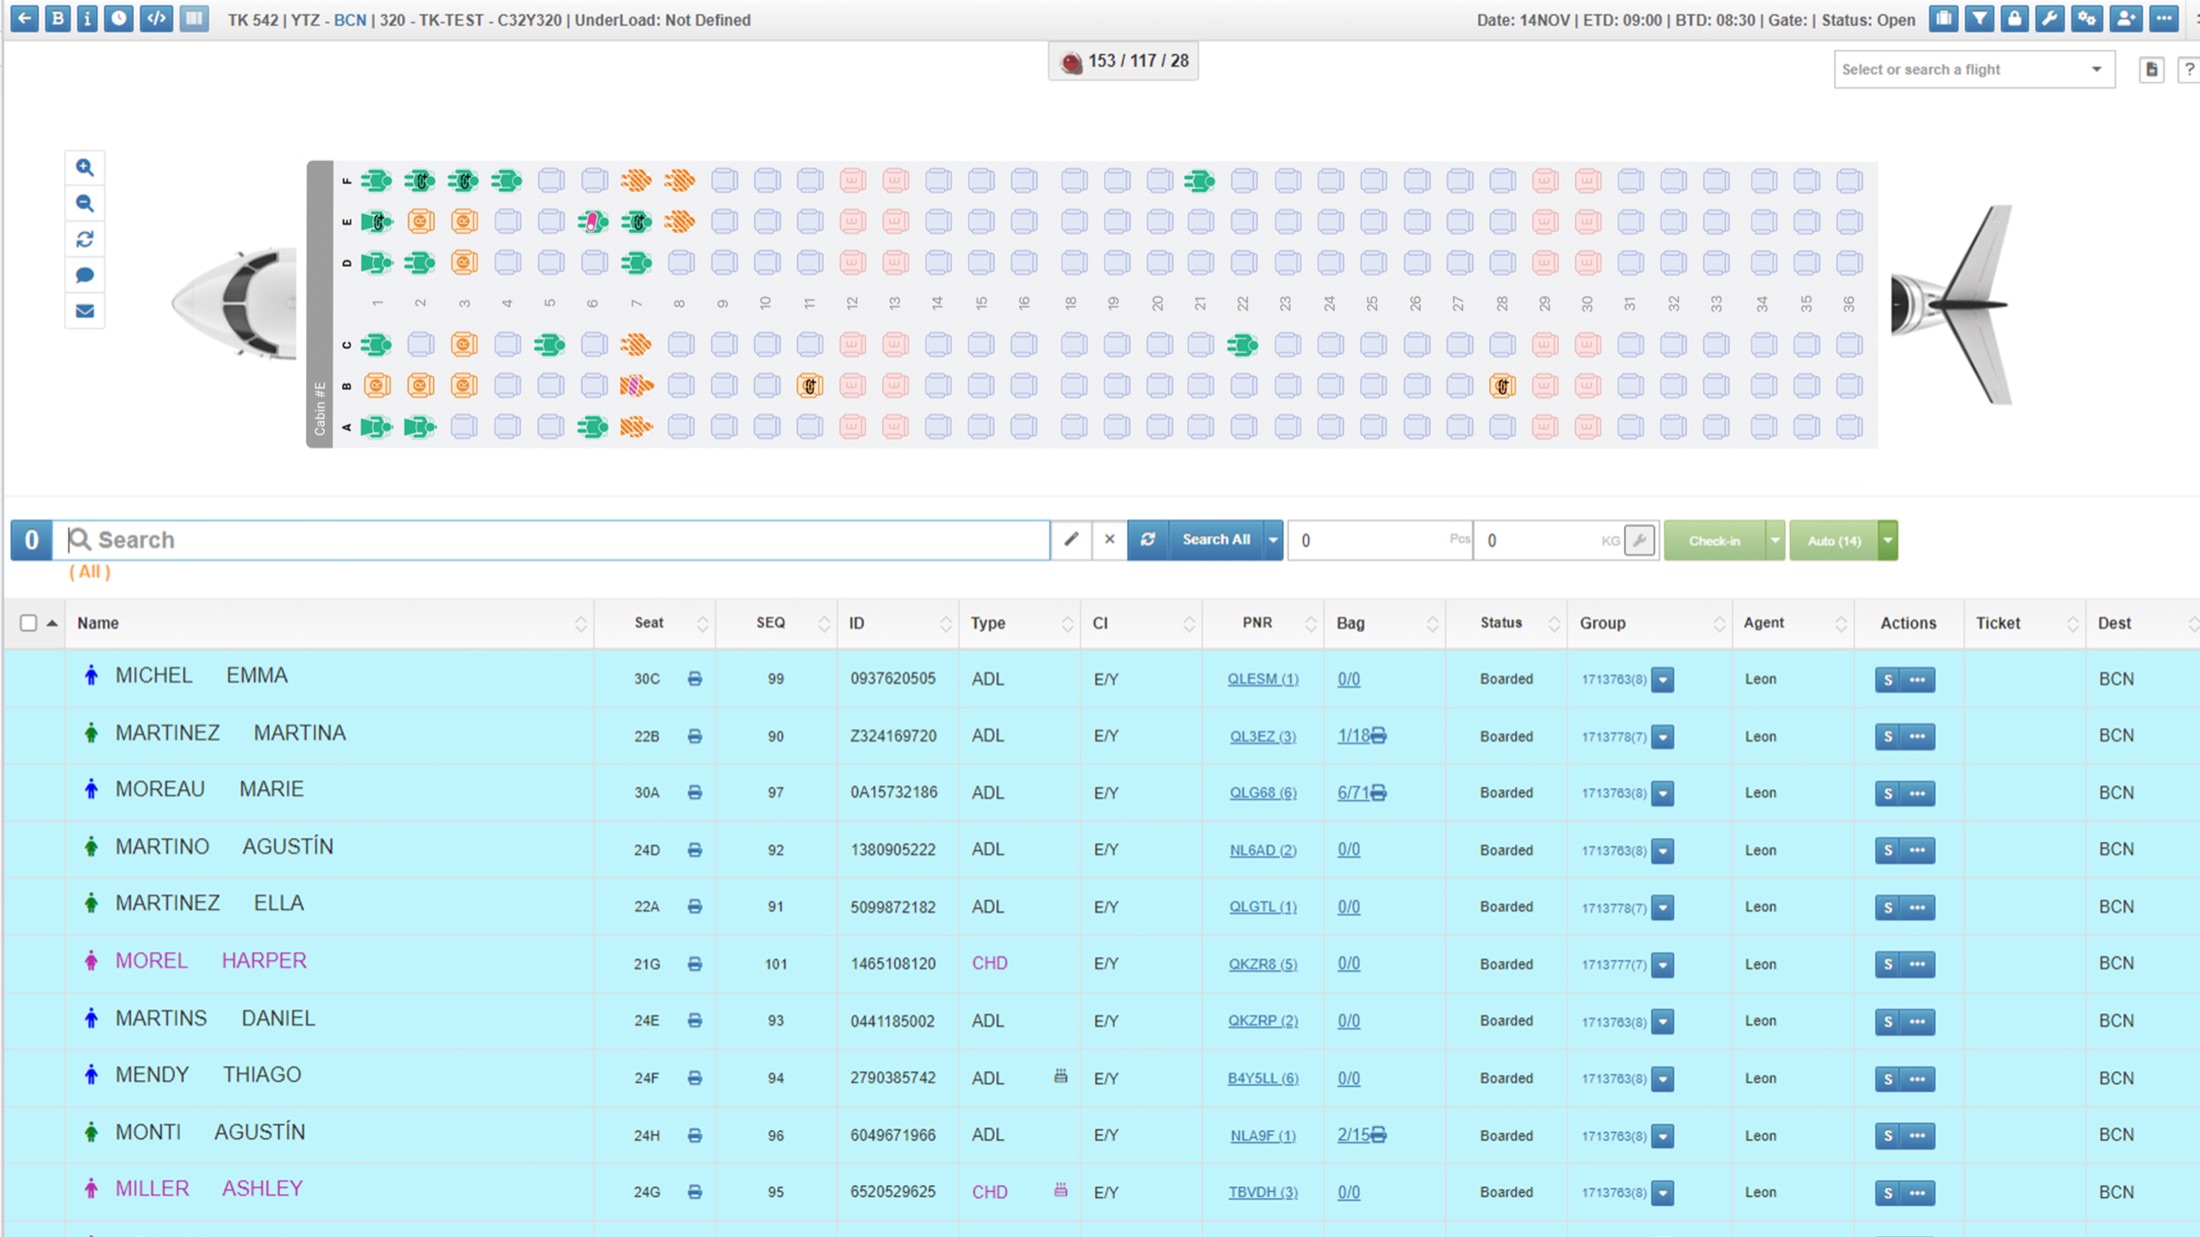
Task: Sort table by Bag column header
Action: pos(1385,623)
